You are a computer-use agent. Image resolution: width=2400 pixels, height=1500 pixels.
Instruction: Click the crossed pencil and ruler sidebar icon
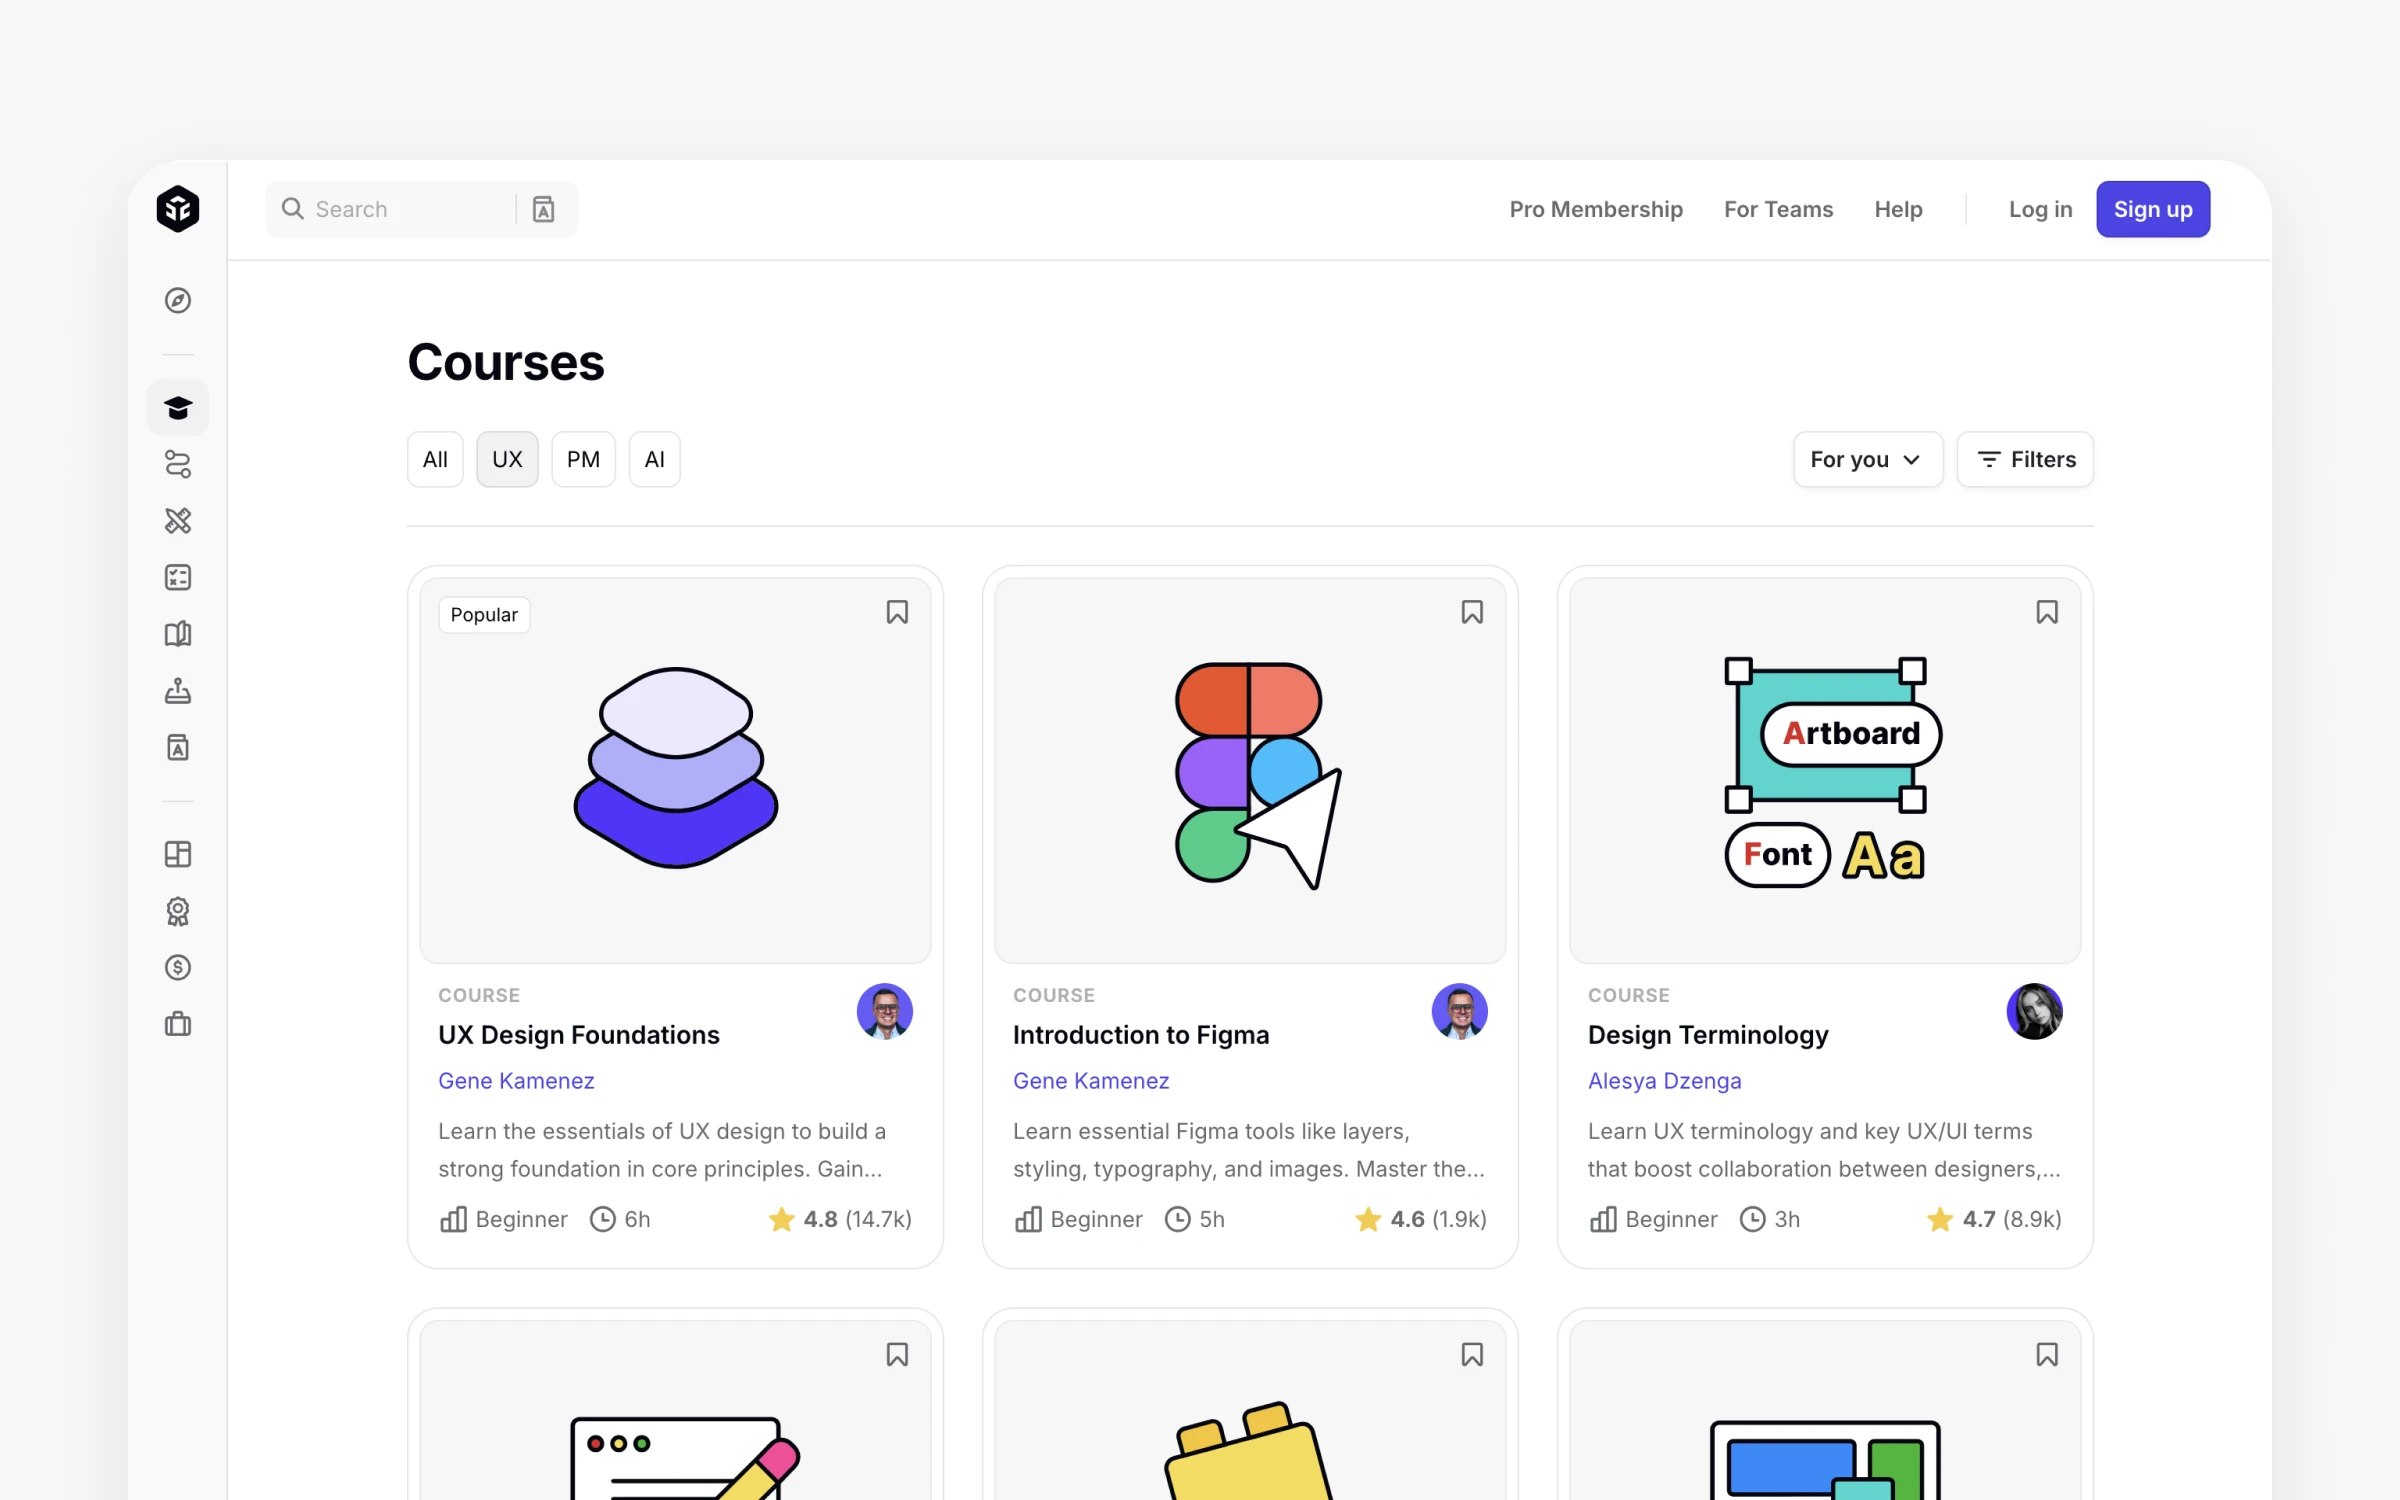[178, 521]
